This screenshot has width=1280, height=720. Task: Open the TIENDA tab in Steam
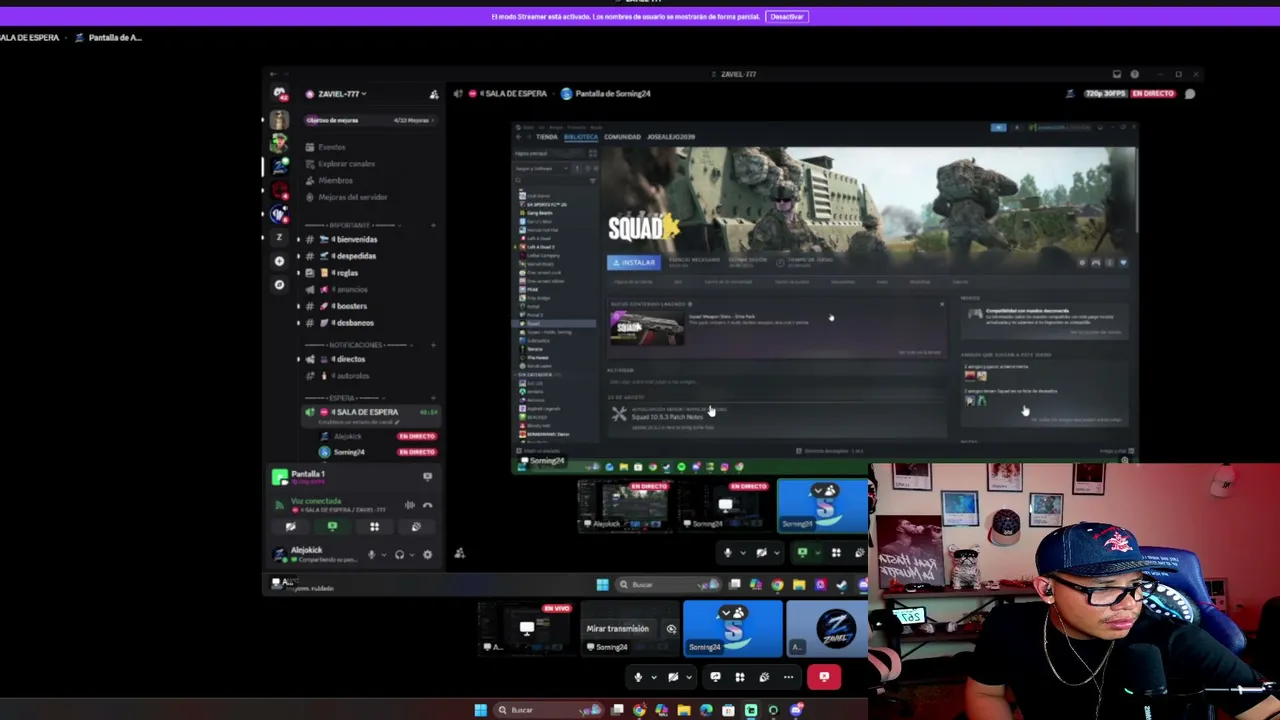click(x=546, y=137)
